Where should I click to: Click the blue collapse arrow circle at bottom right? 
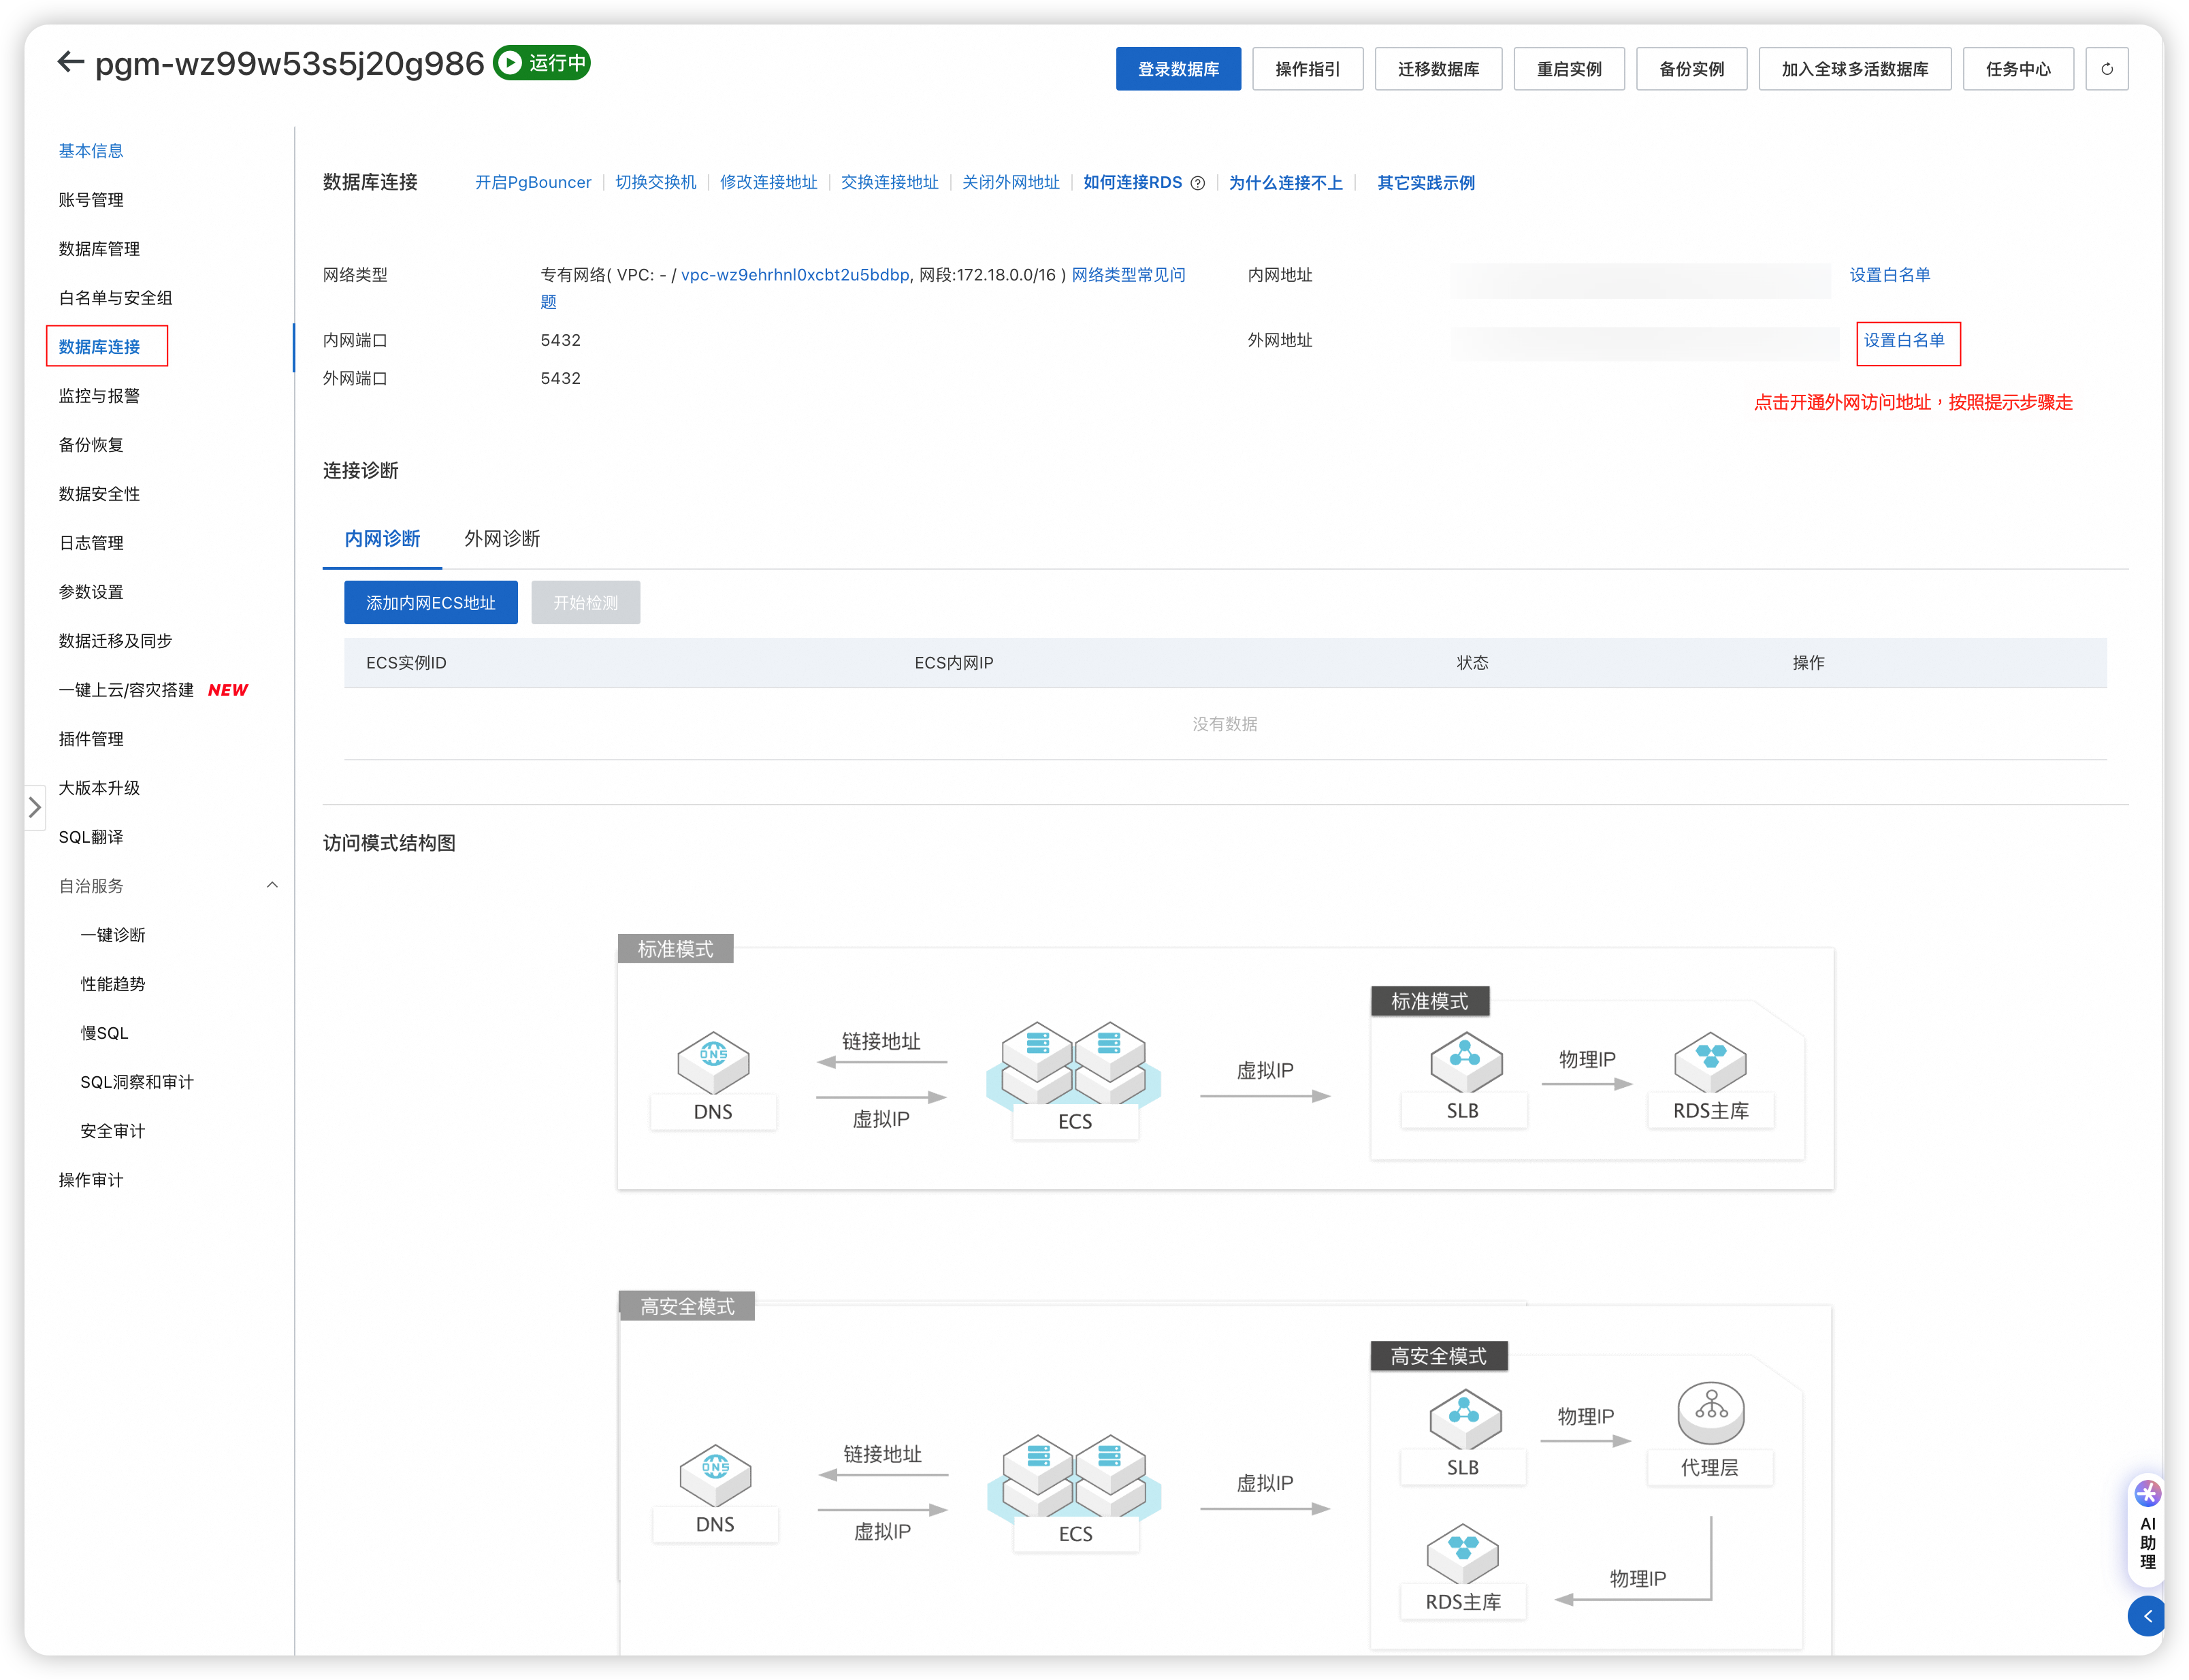click(x=2147, y=1616)
